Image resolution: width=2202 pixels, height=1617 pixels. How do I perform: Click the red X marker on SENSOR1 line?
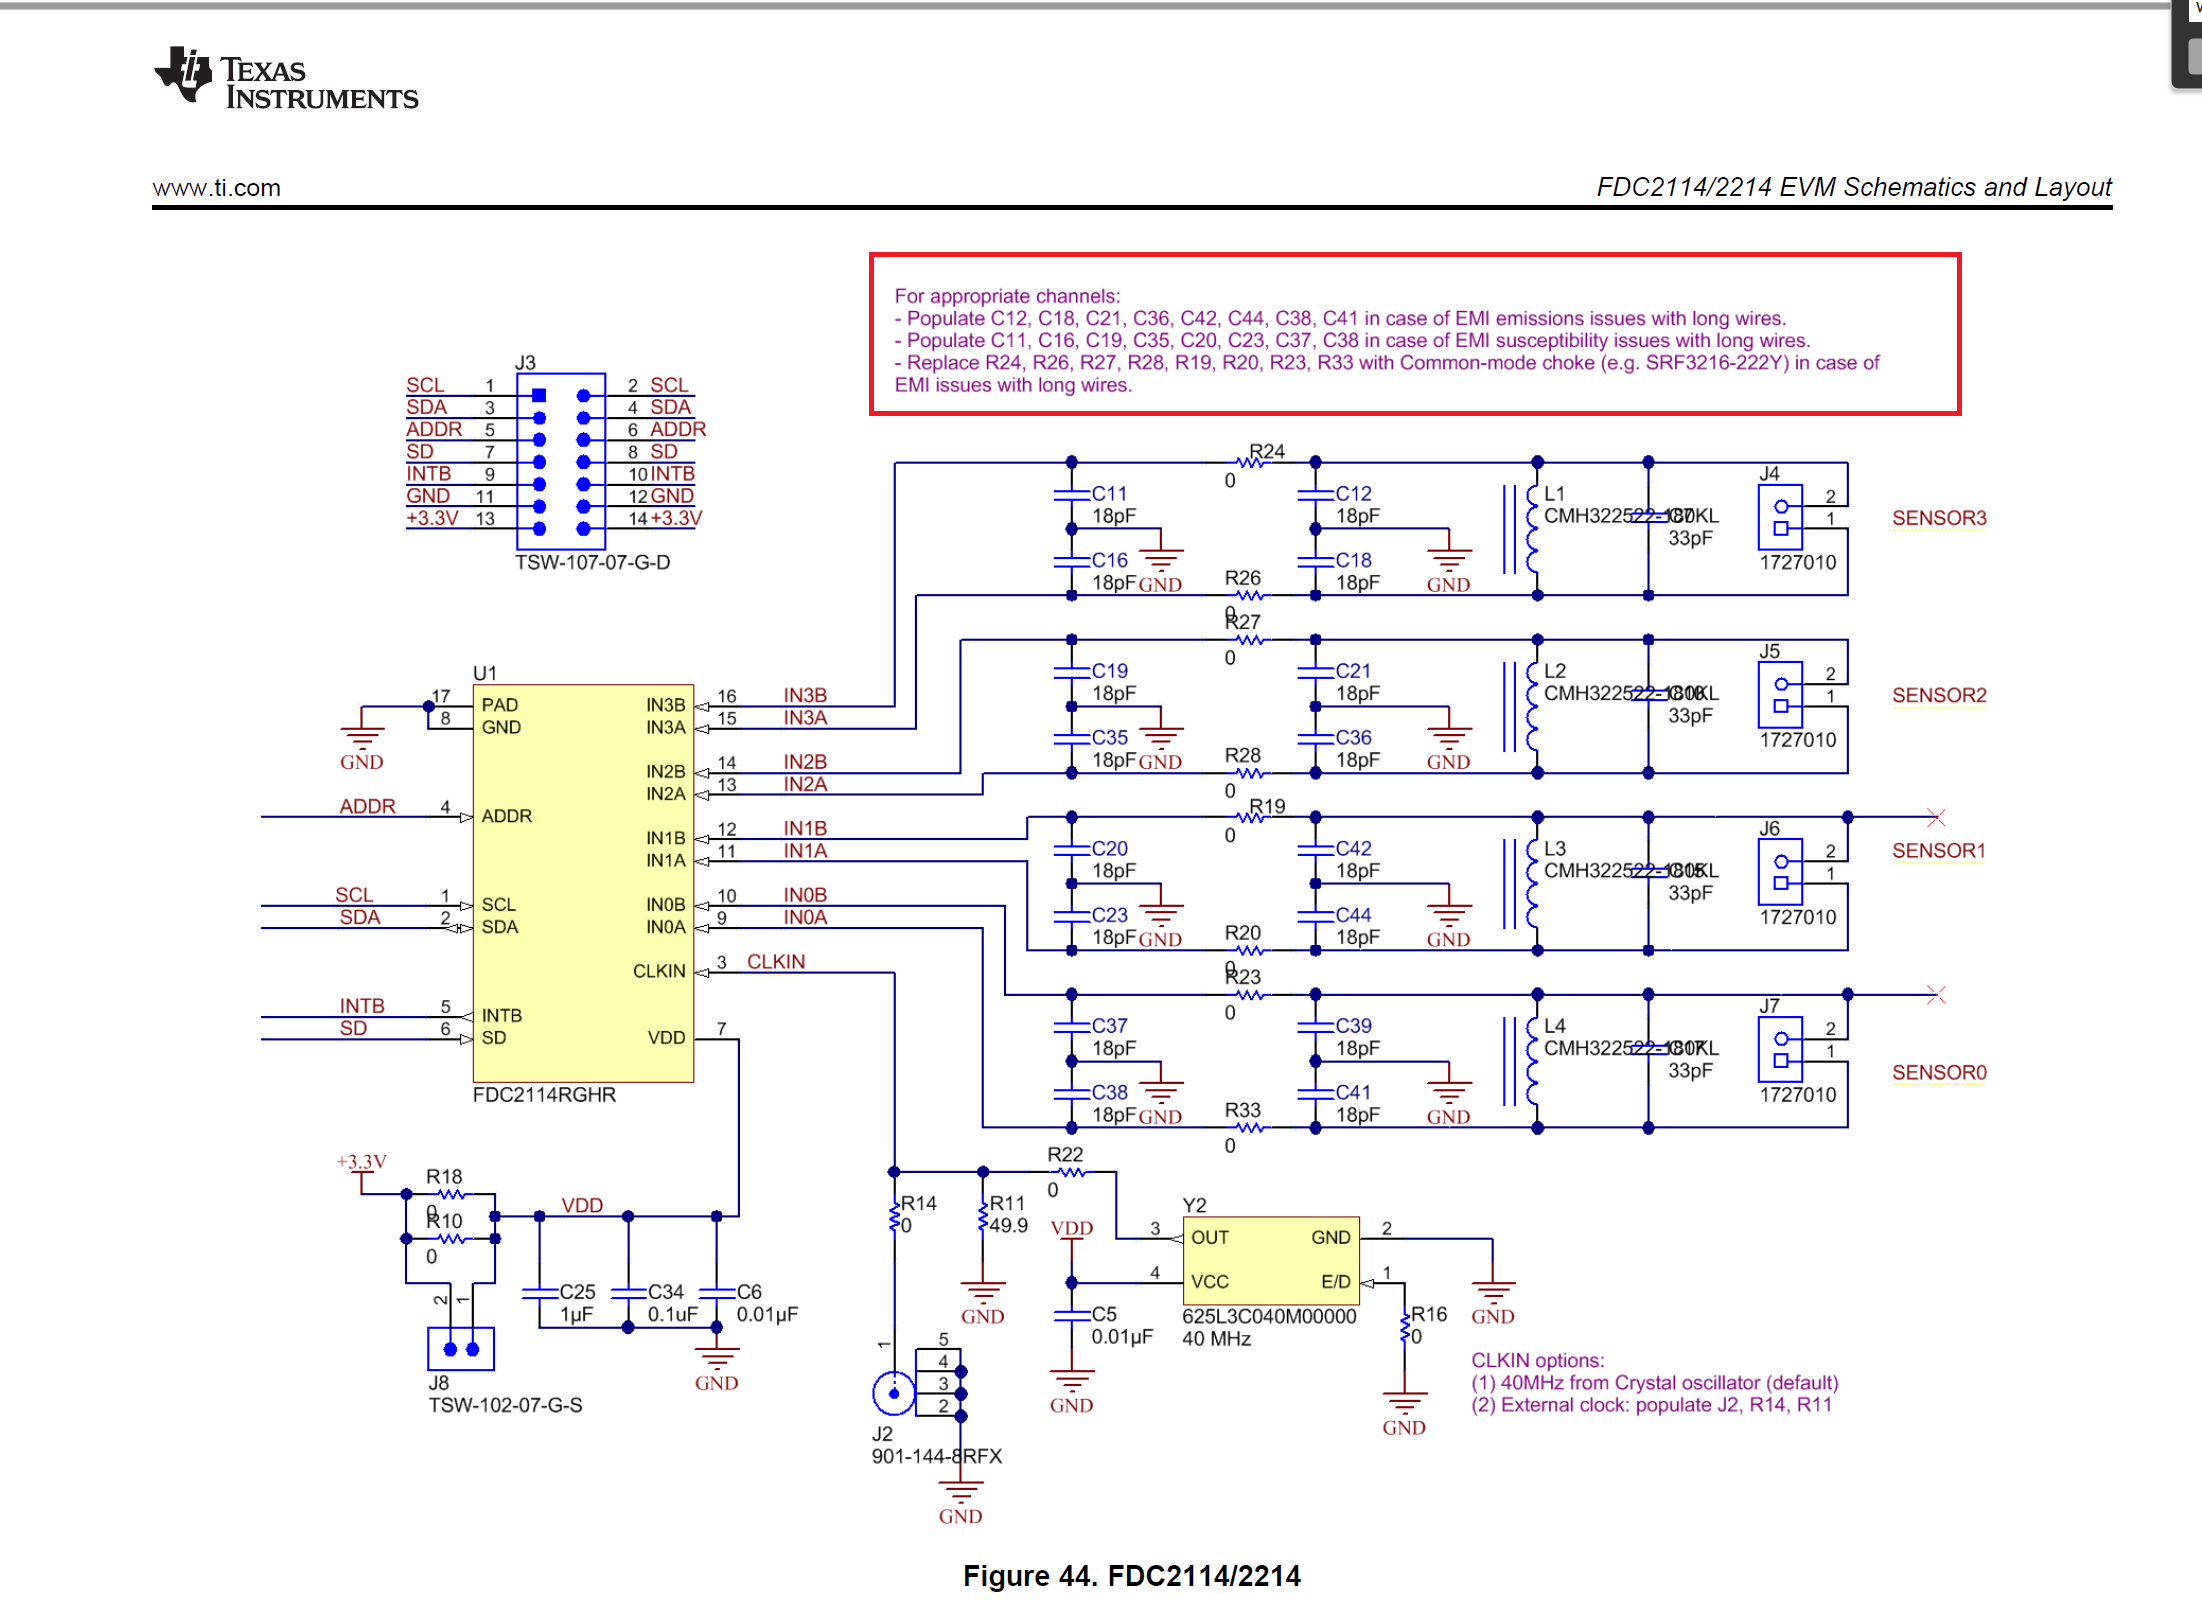pos(1936,817)
